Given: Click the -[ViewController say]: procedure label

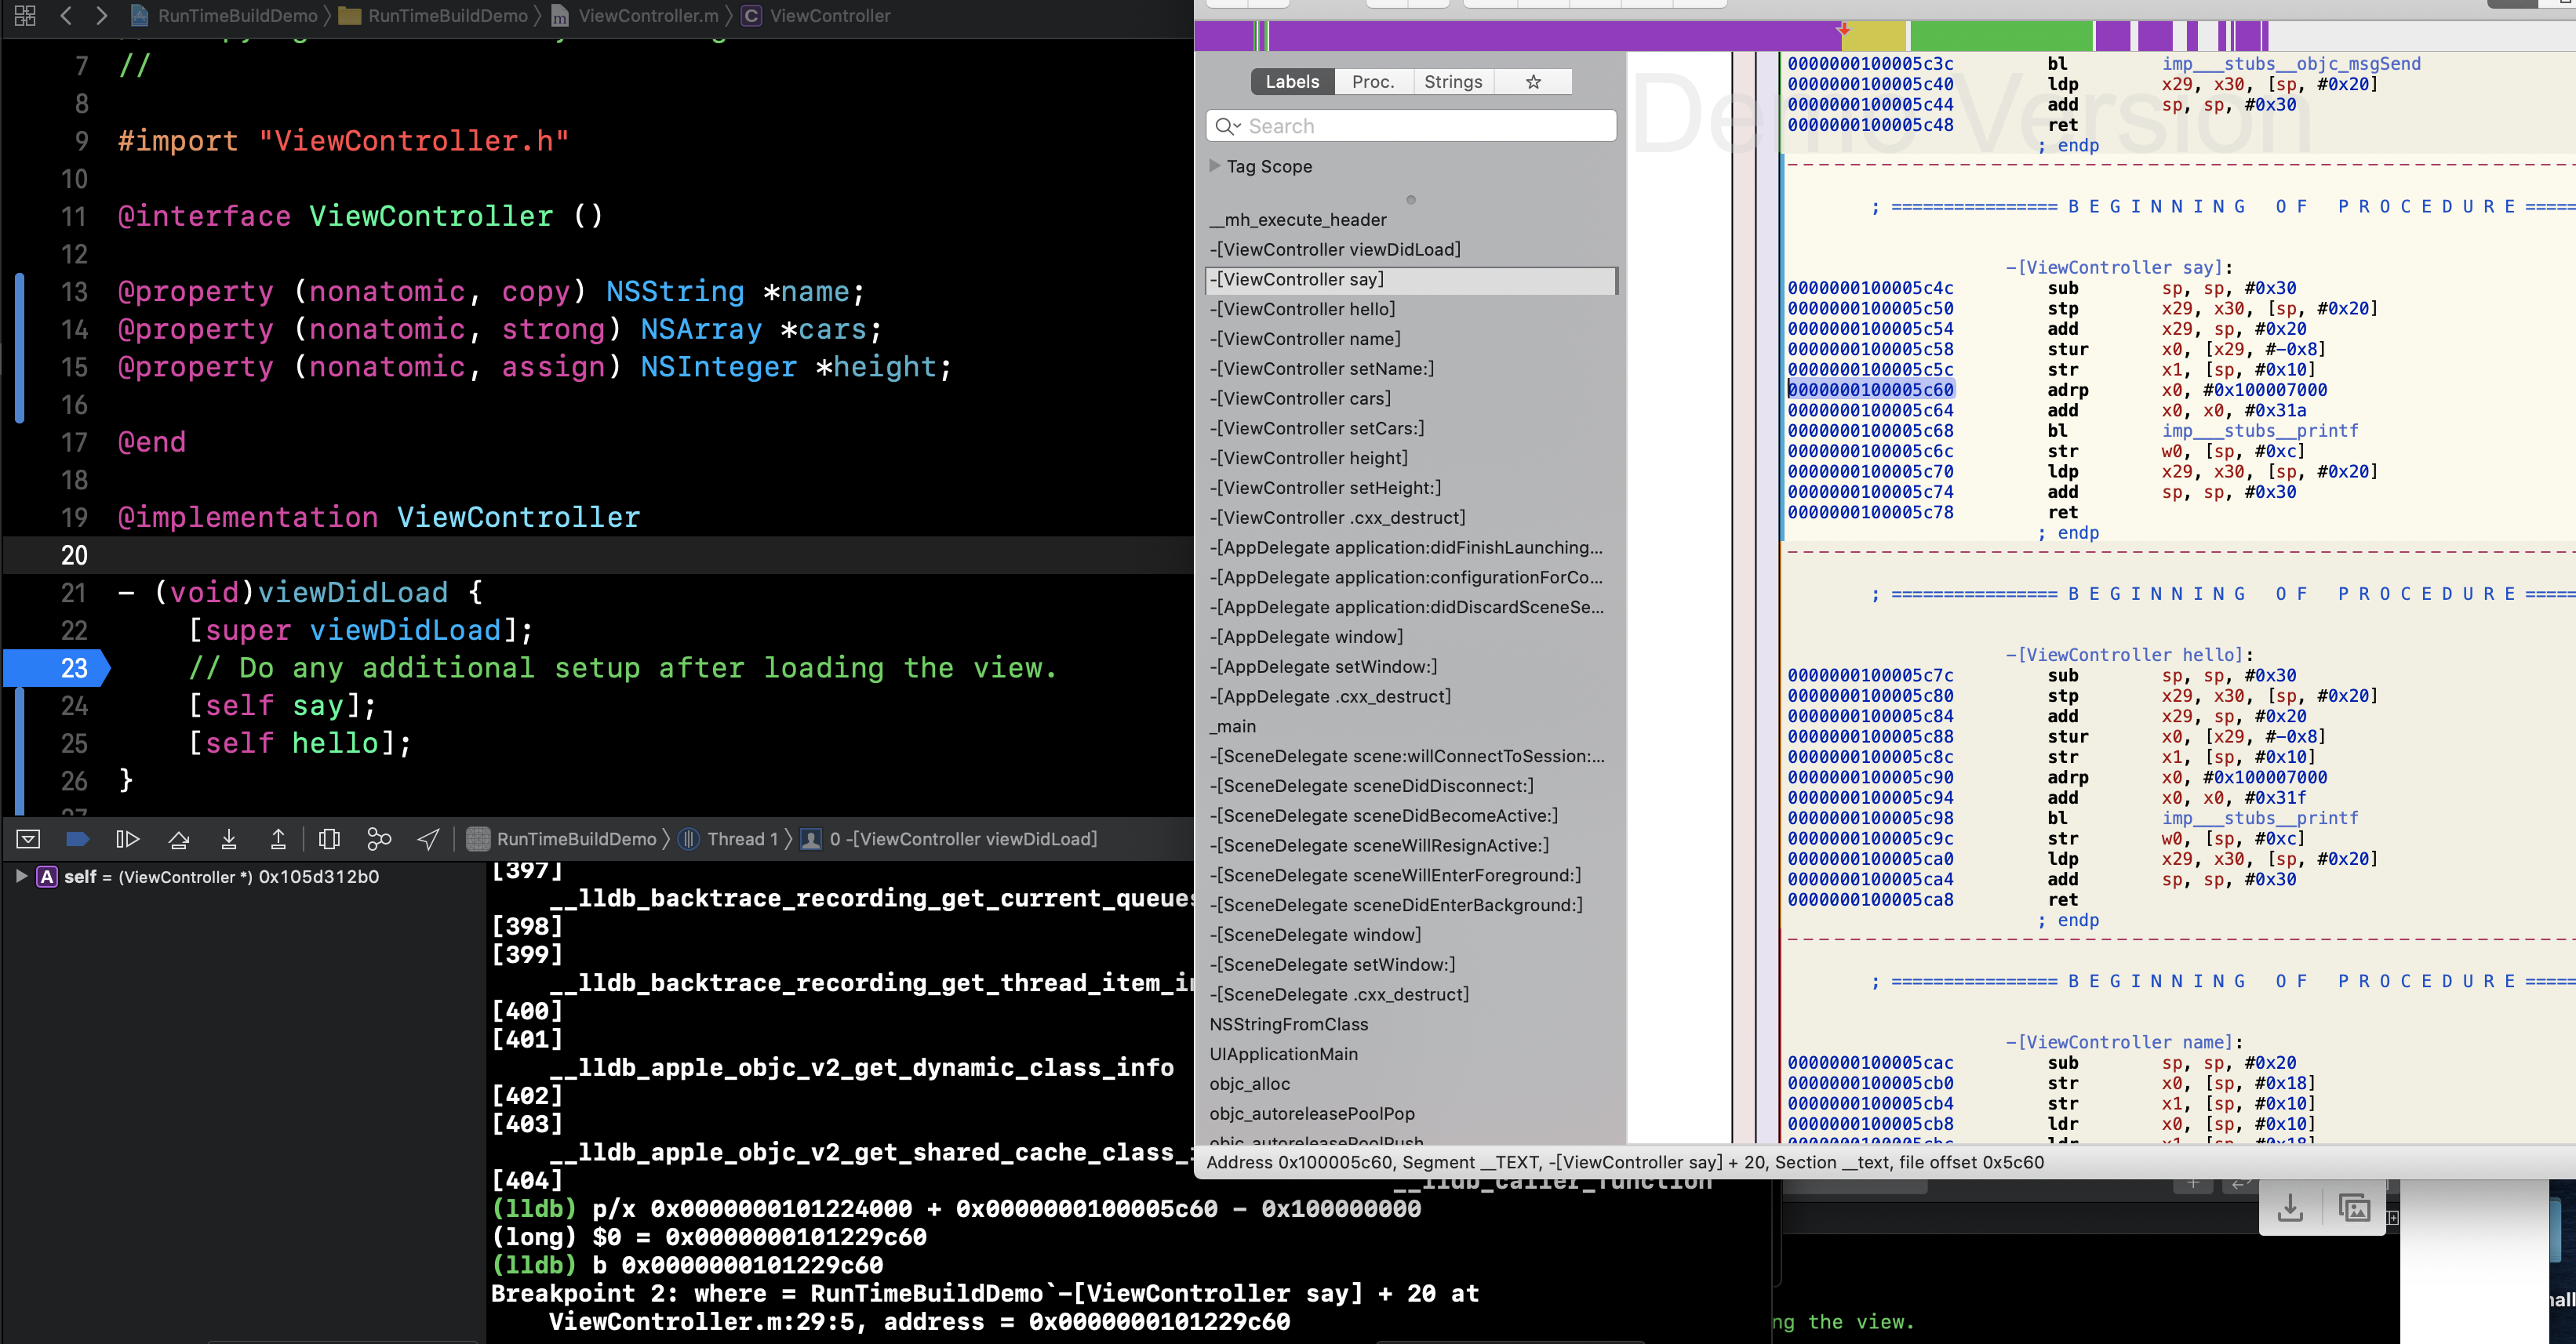Looking at the screenshot, I should [x=2119, y=268].
